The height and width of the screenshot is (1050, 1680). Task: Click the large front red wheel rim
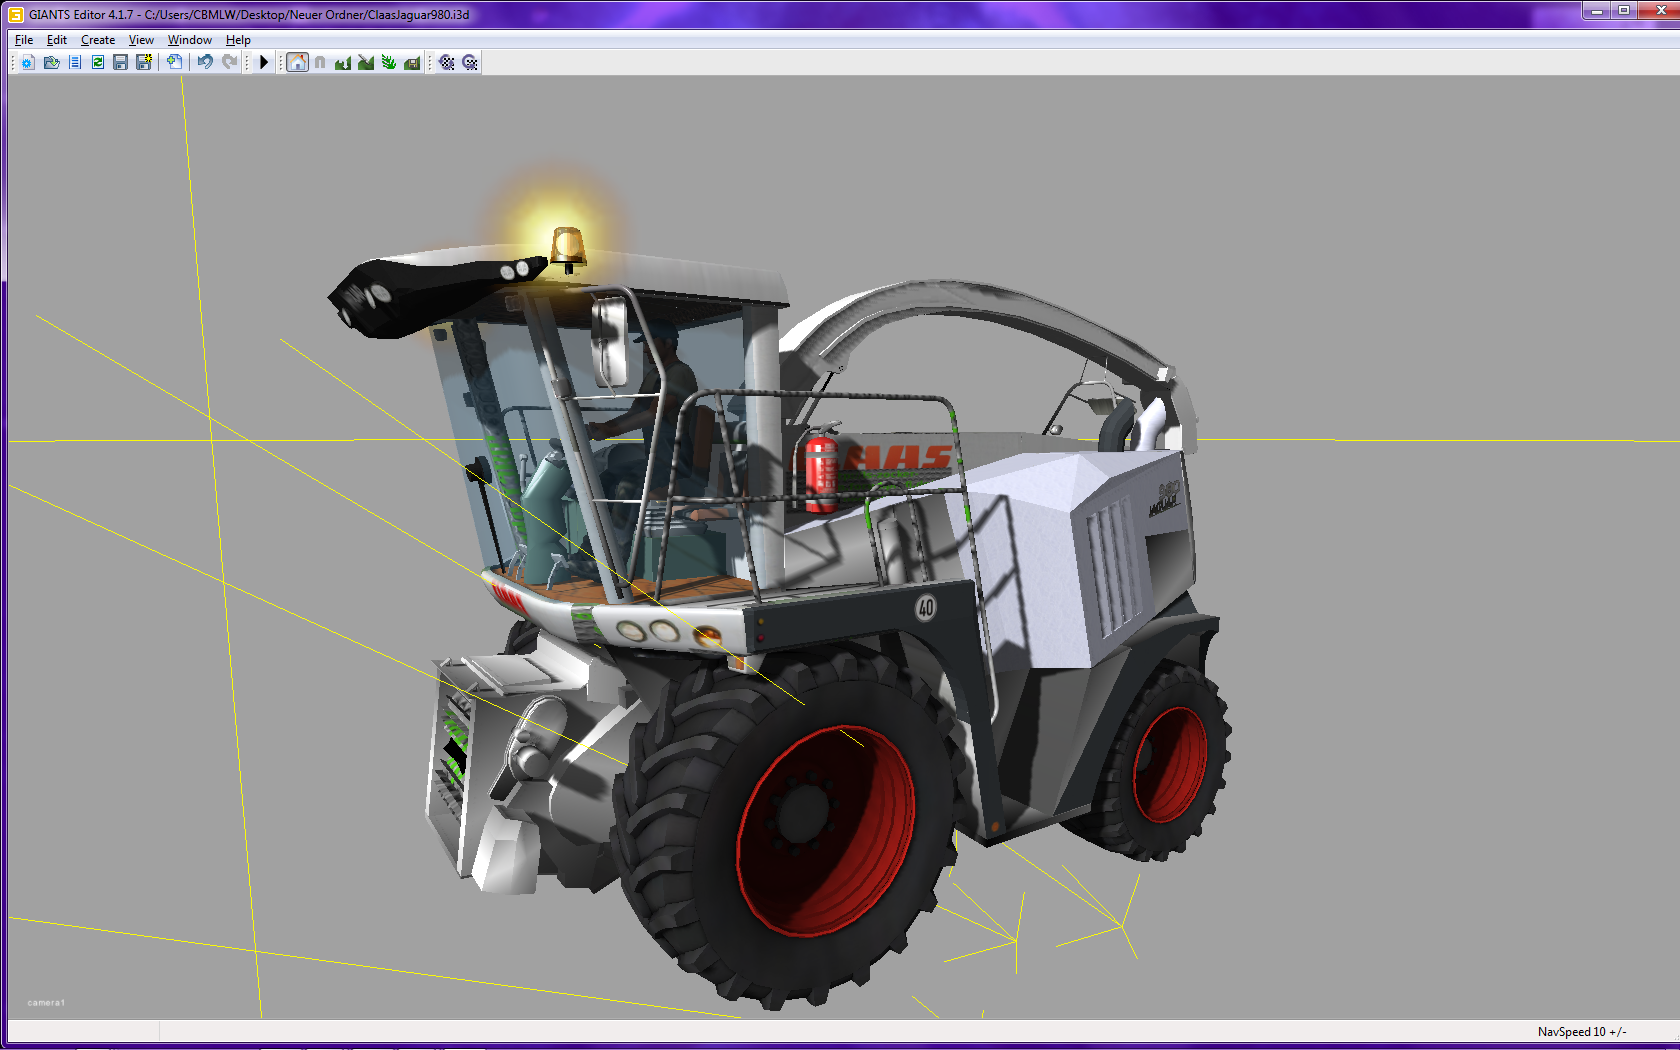click(826, 830)
